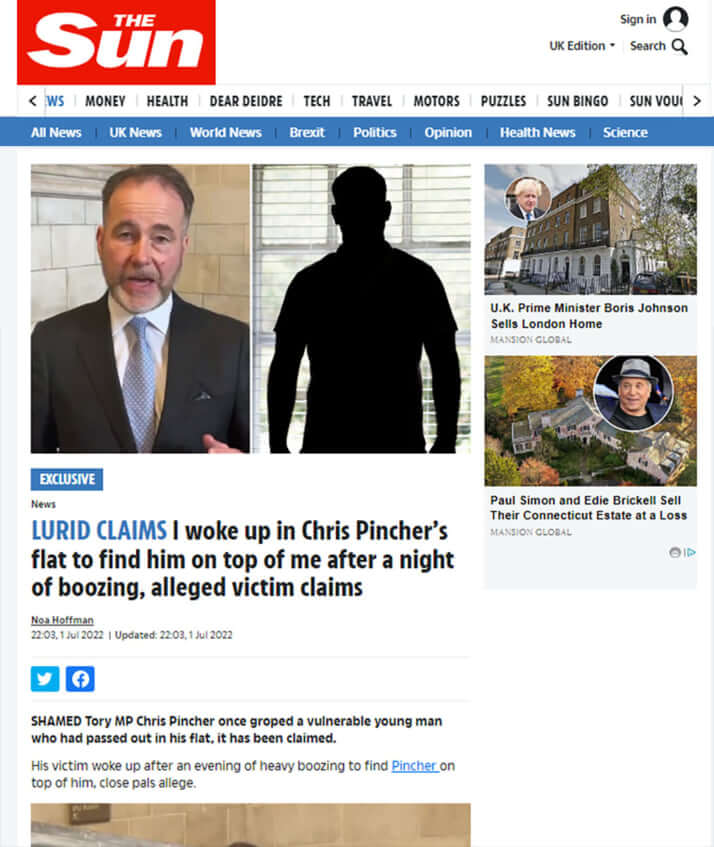This screenshot has height=847, width=714.
Task: Click the Exclusive tag button
Action: click(67, 479)
